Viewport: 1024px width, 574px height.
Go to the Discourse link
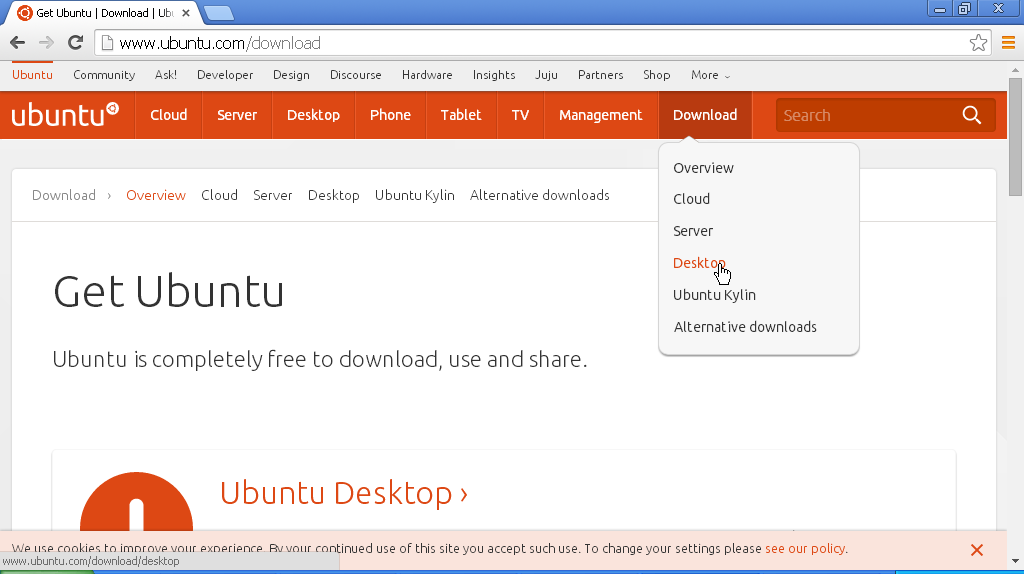click(x=356, y=75)
